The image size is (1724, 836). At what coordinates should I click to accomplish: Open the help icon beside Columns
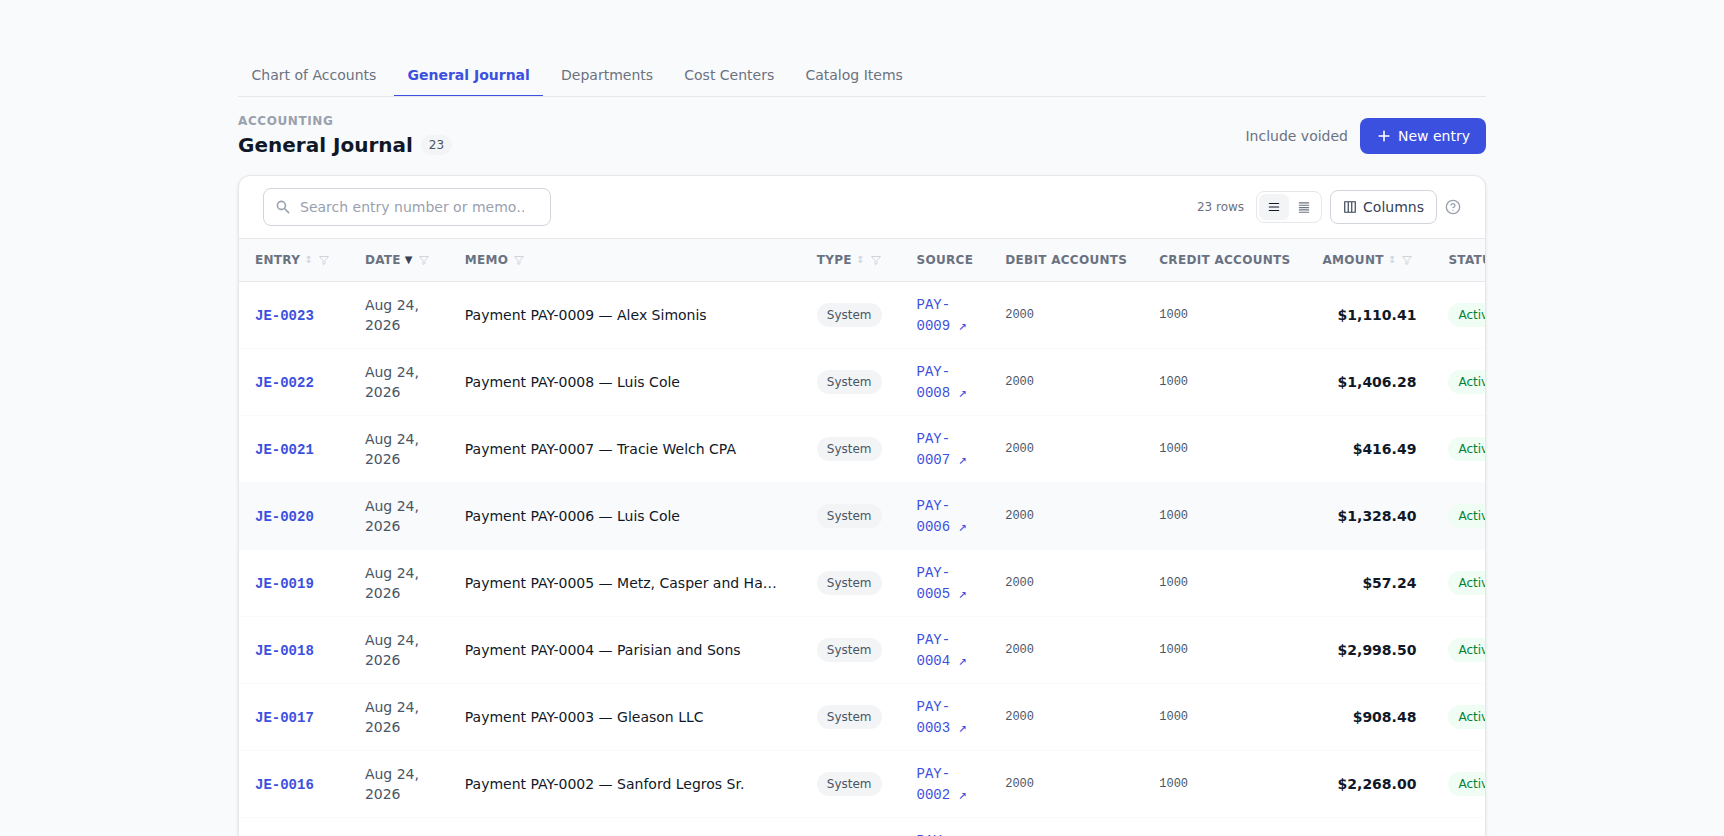[1453, 207]
